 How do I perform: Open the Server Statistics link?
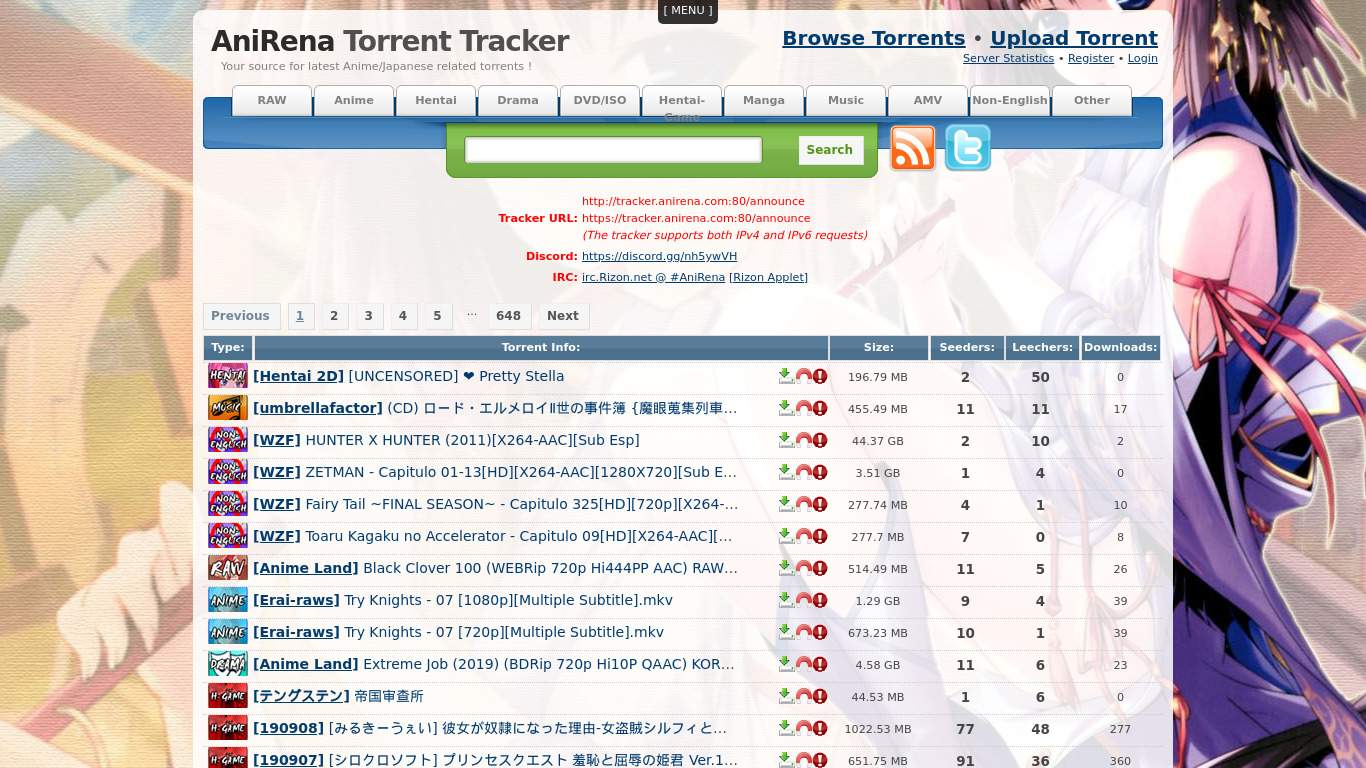coord(1008,59)
